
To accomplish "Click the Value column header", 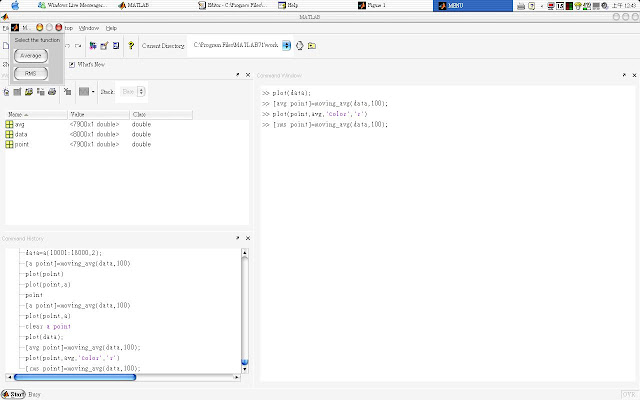I will (x=99, y=115).
